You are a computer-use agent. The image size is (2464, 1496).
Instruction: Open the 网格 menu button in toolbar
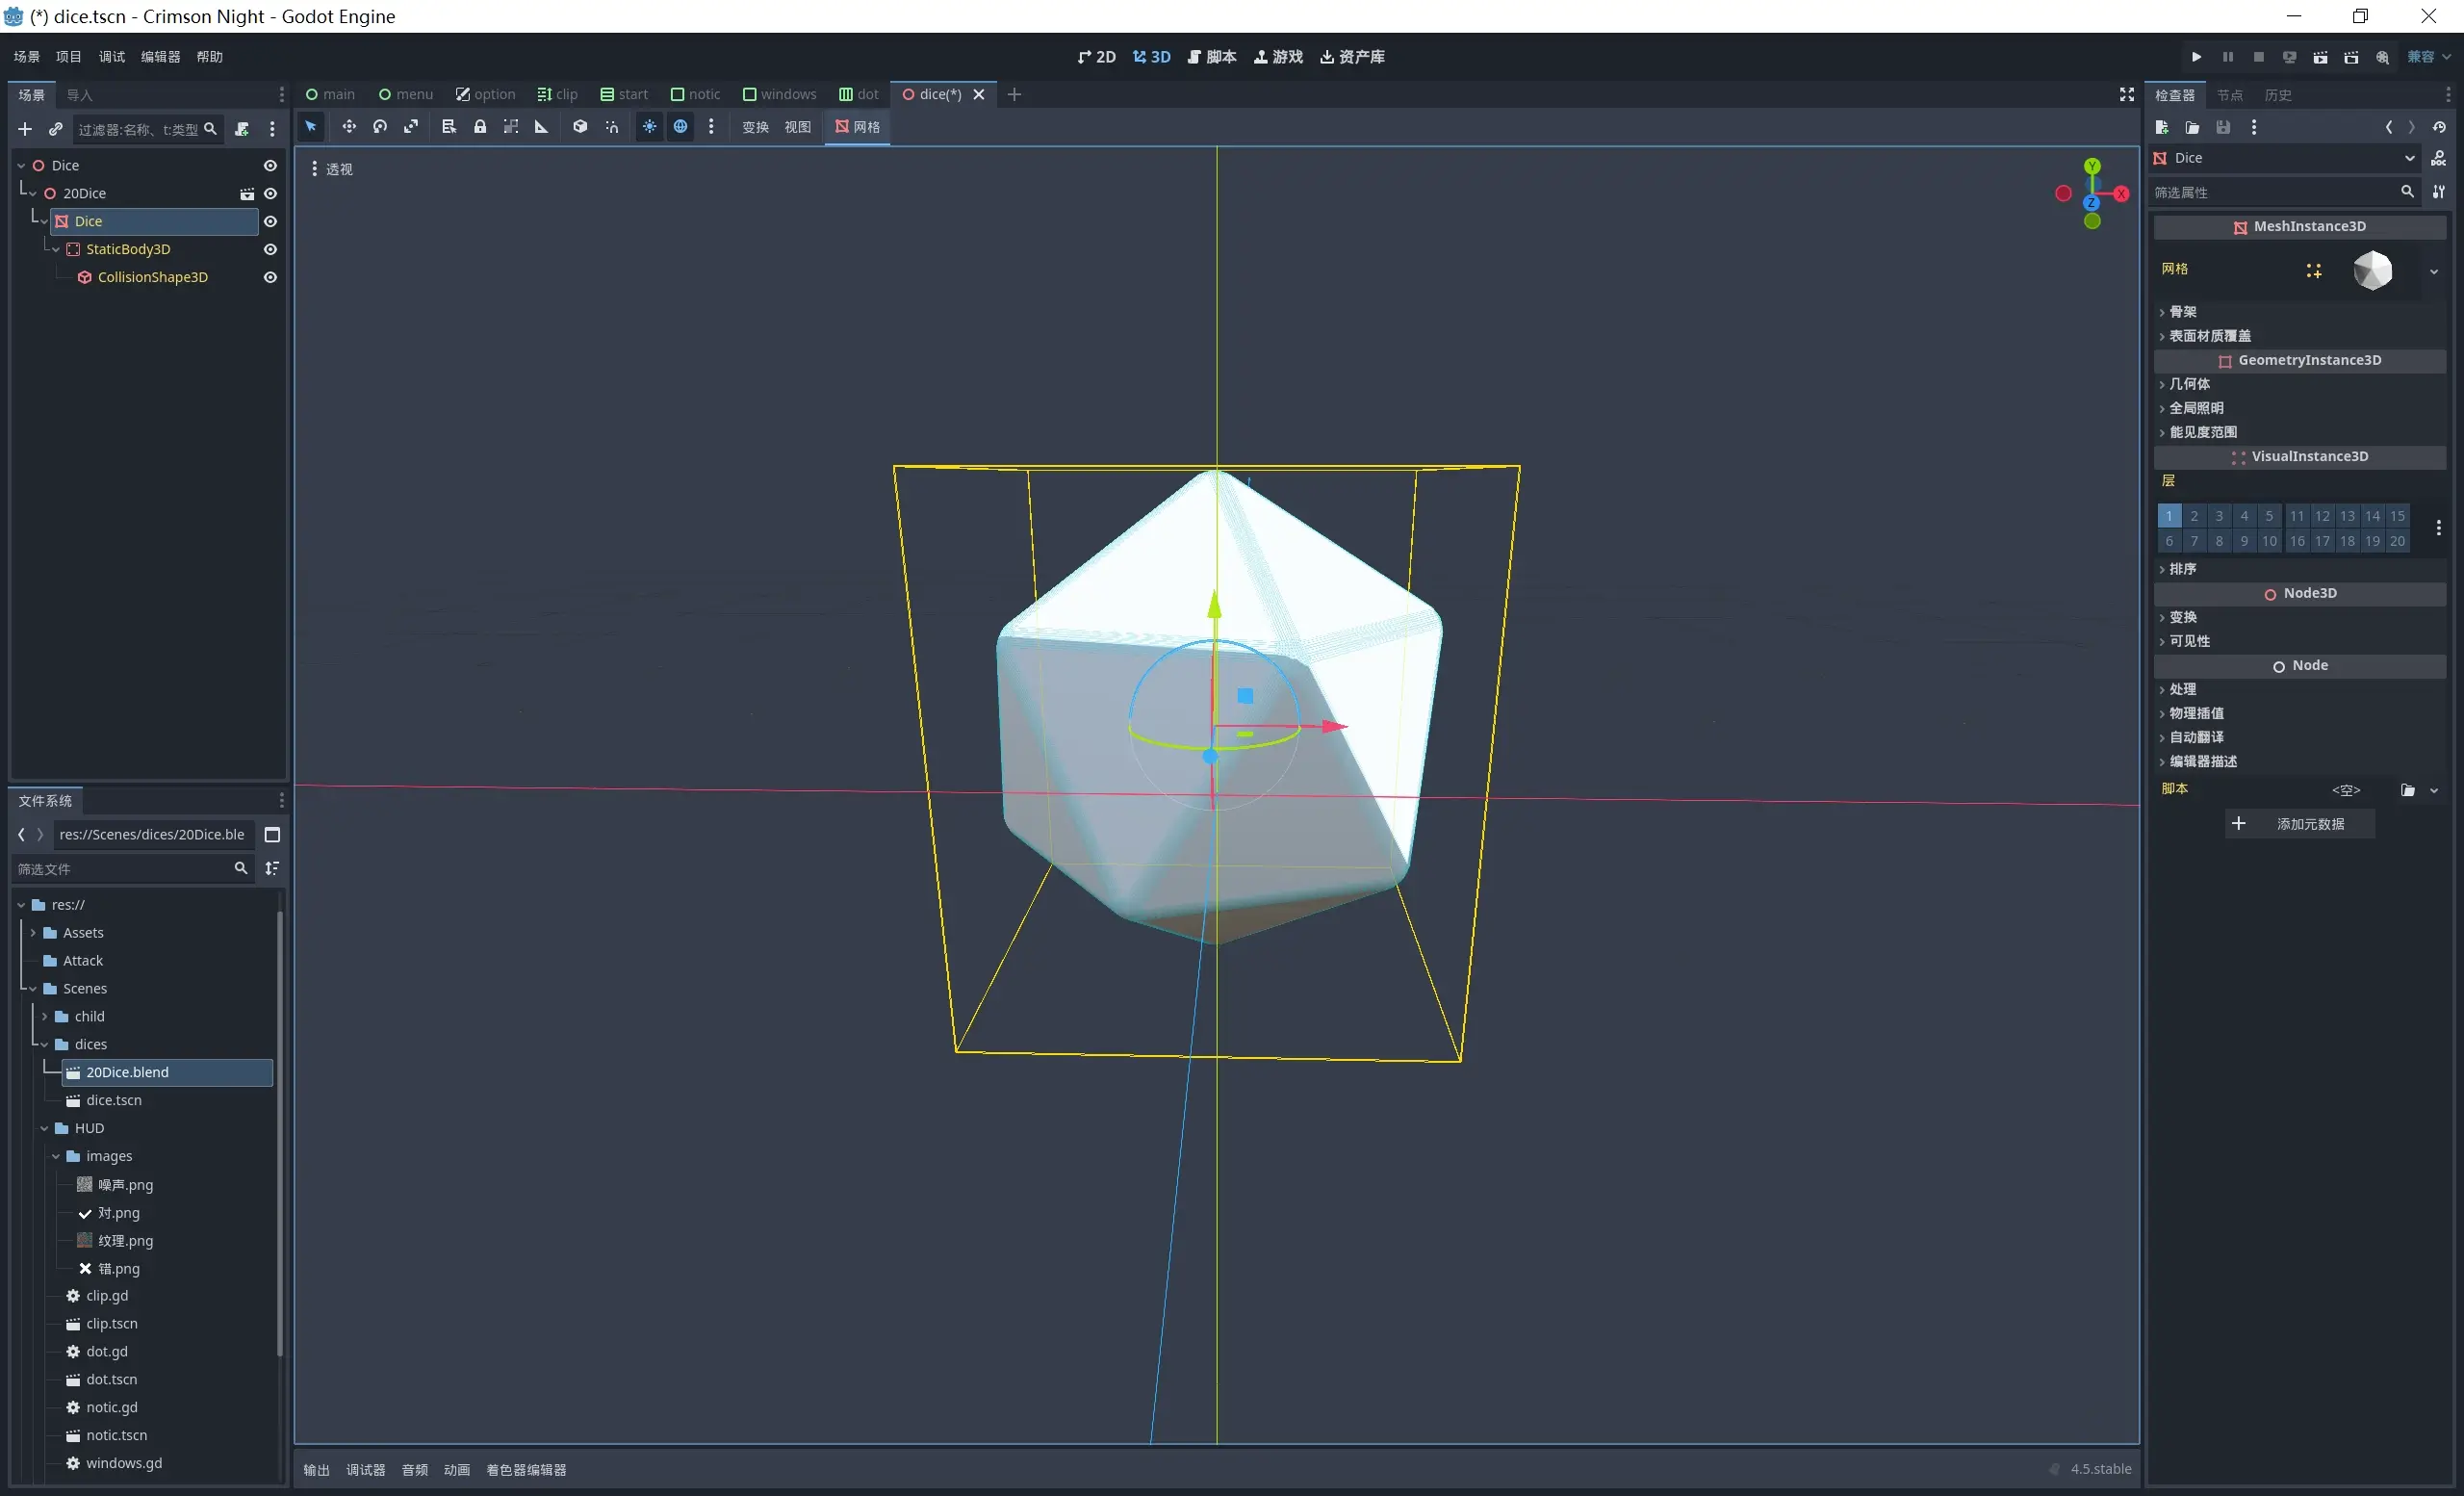[x=857, y=127]
